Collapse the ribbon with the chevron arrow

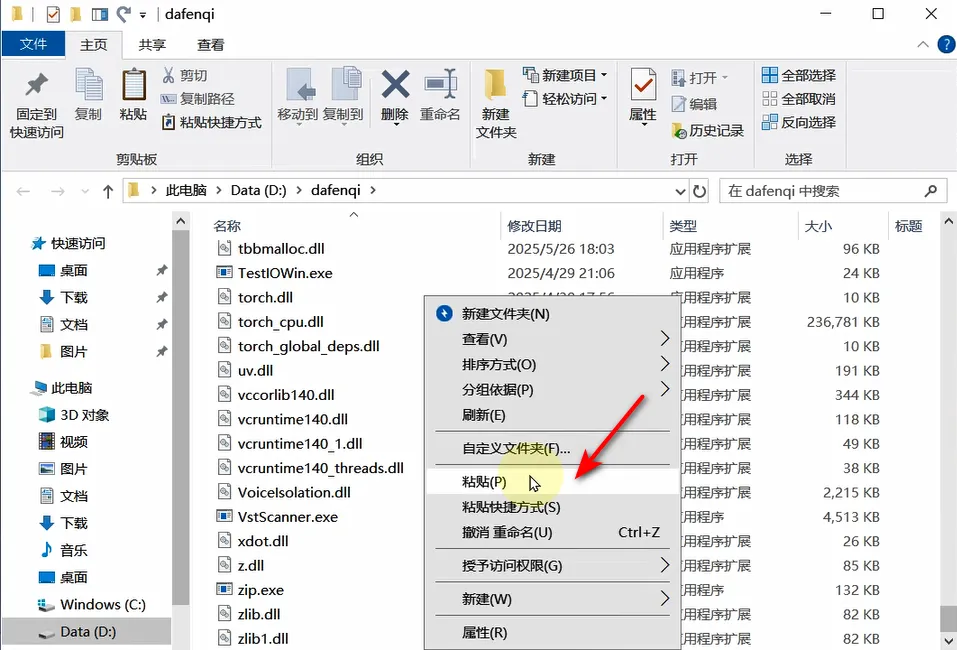click(x=923, y=45)
